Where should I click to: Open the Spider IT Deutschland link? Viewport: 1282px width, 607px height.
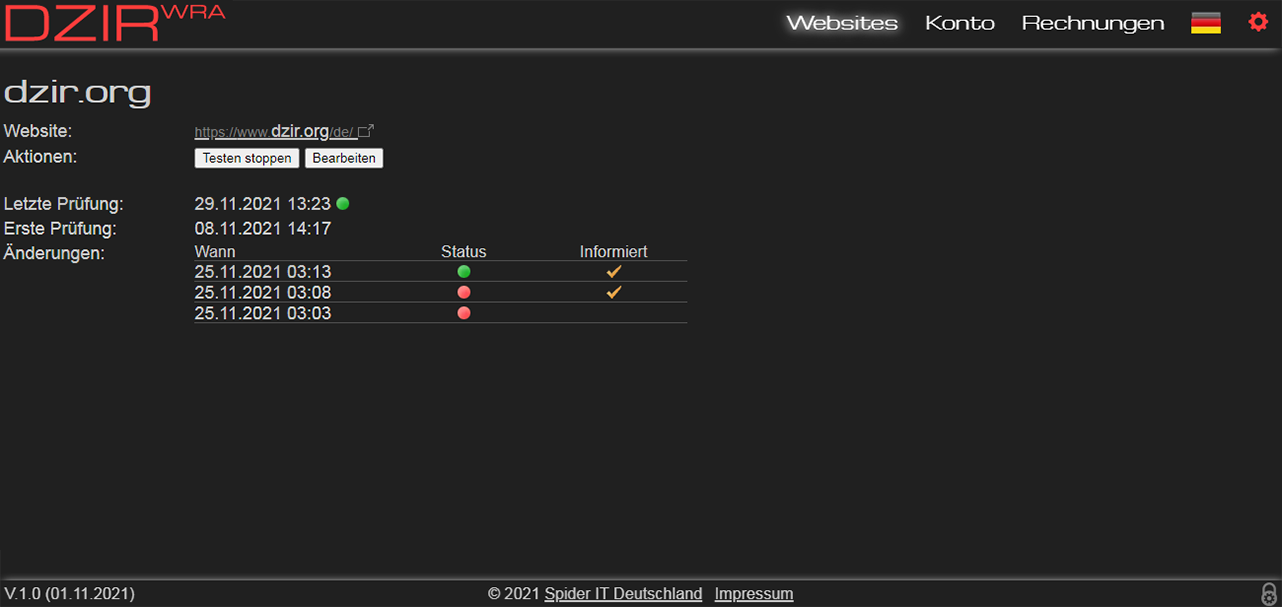pos(623,594)
